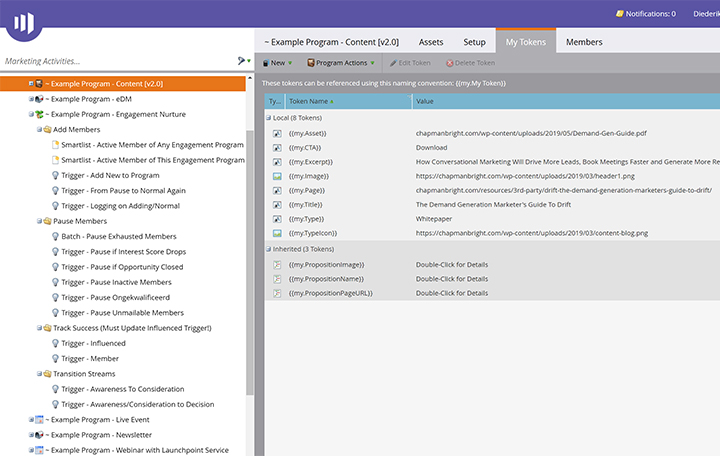Click the Delete Token button
Viewport: 720px width, 456px height.
point(471,63)
